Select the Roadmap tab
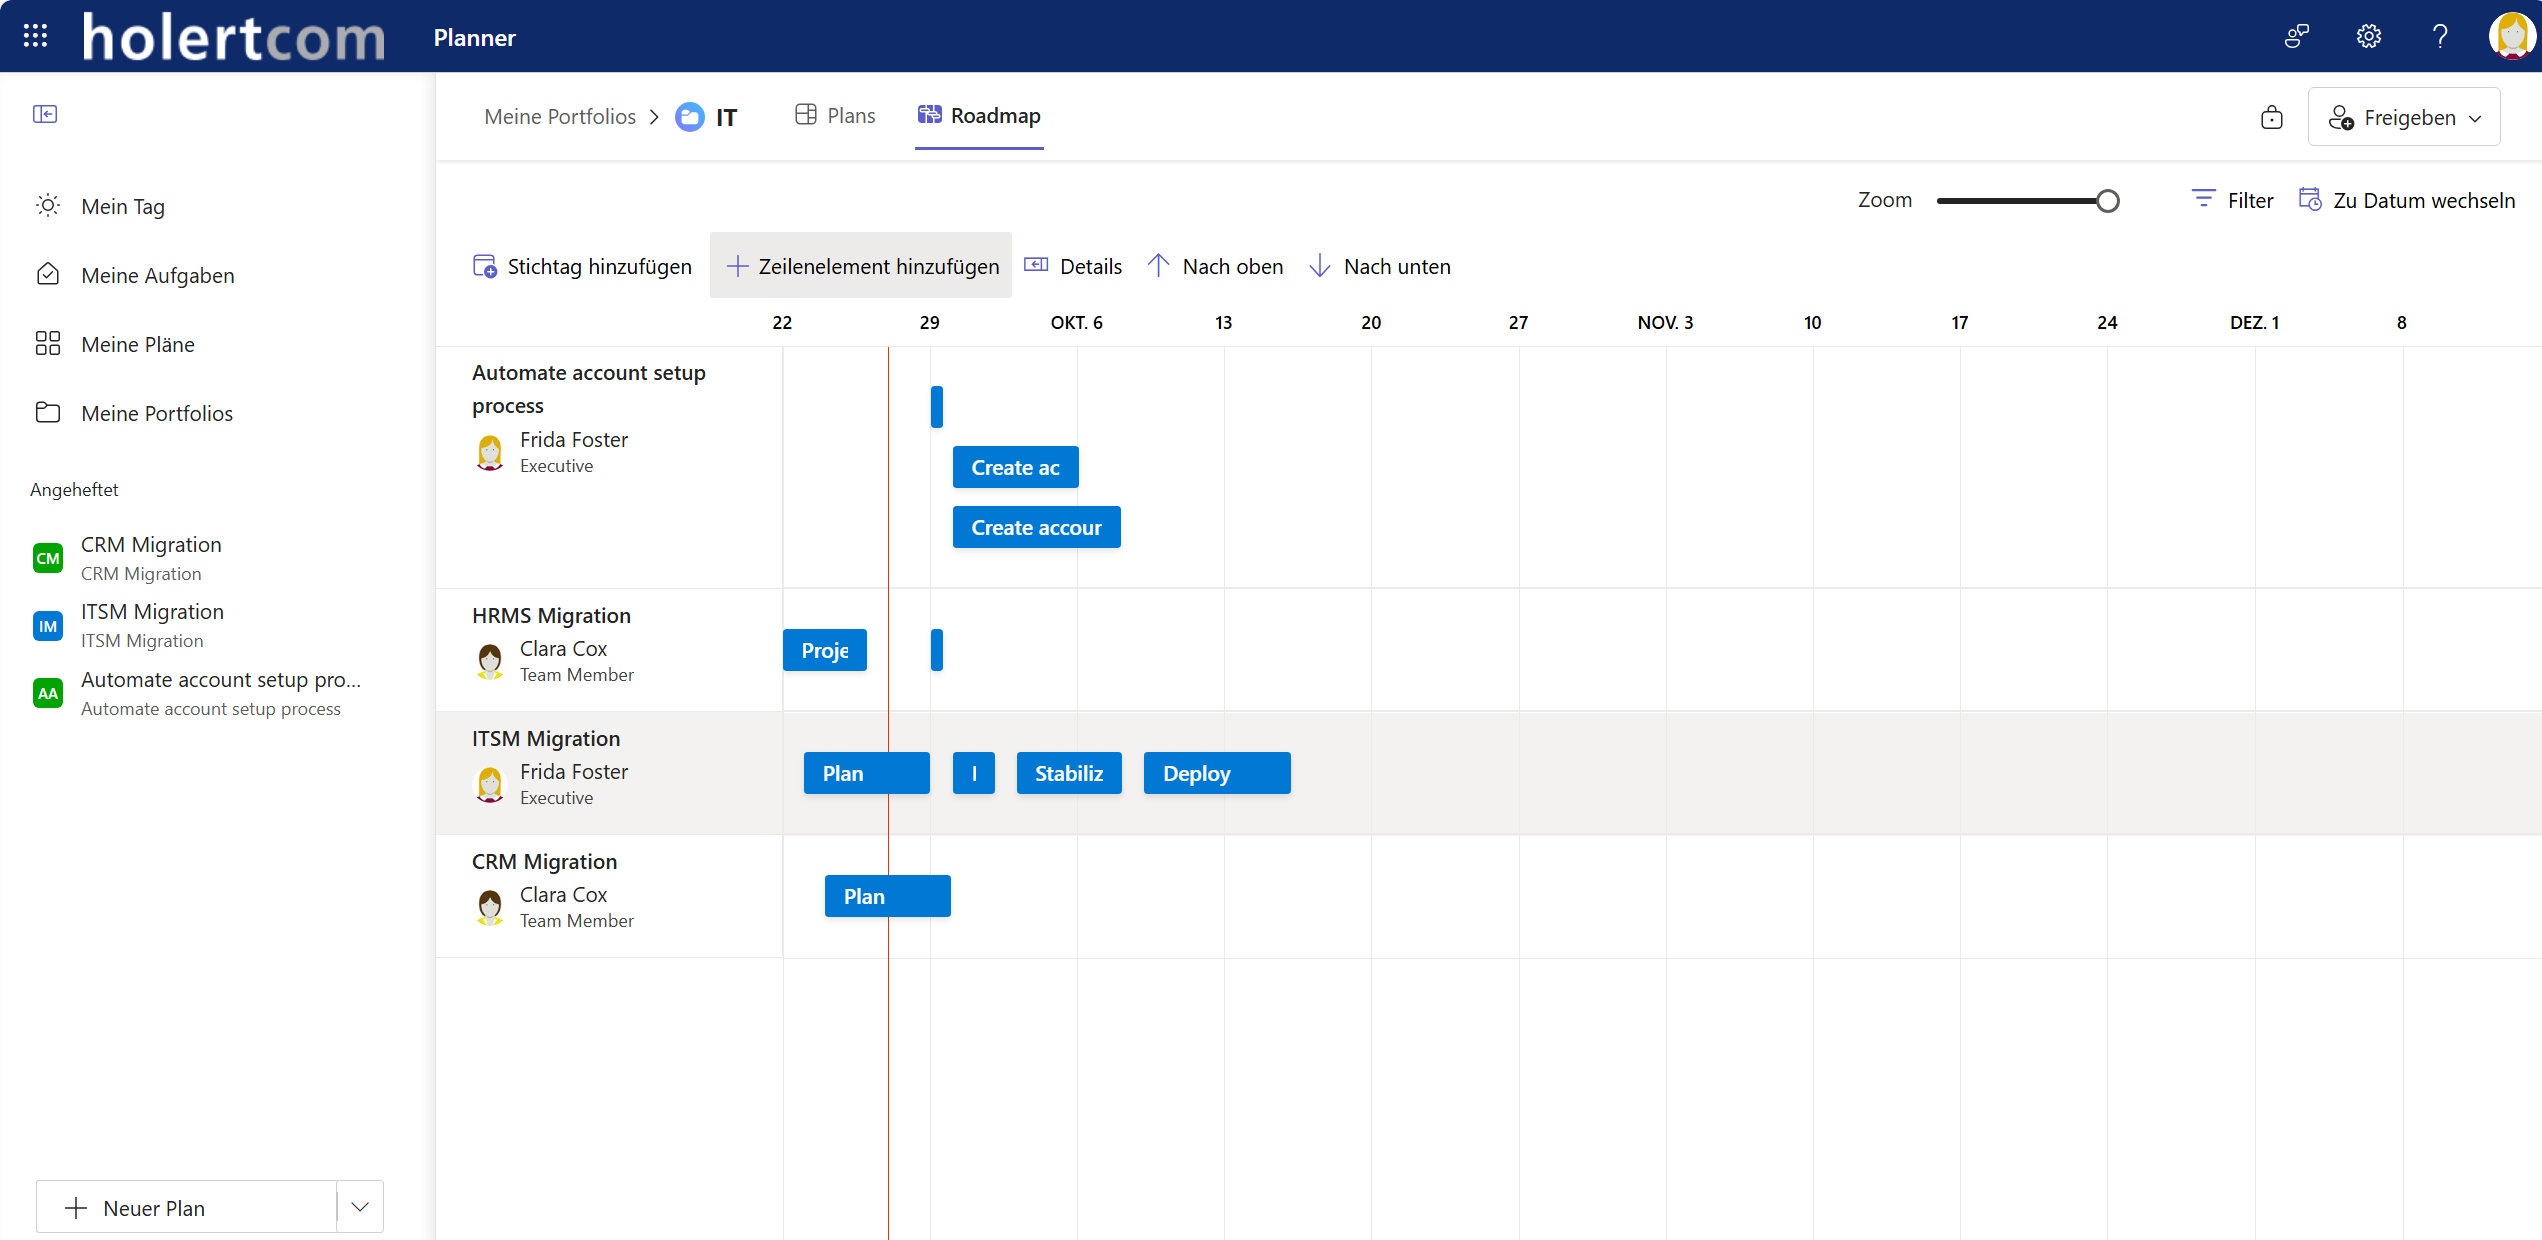The height and width of the screenshot is (1240, 2542). point(979,115)
